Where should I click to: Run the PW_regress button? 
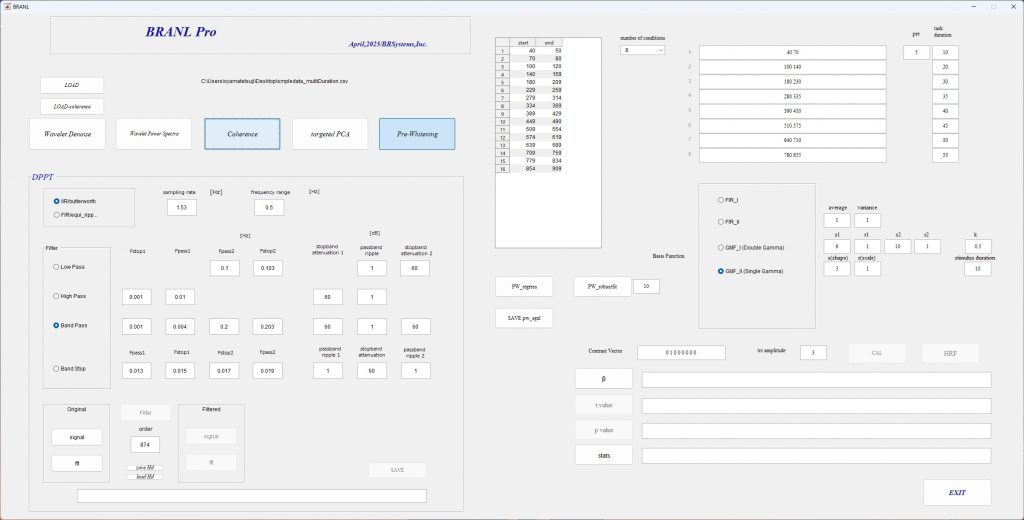[524, 286]
